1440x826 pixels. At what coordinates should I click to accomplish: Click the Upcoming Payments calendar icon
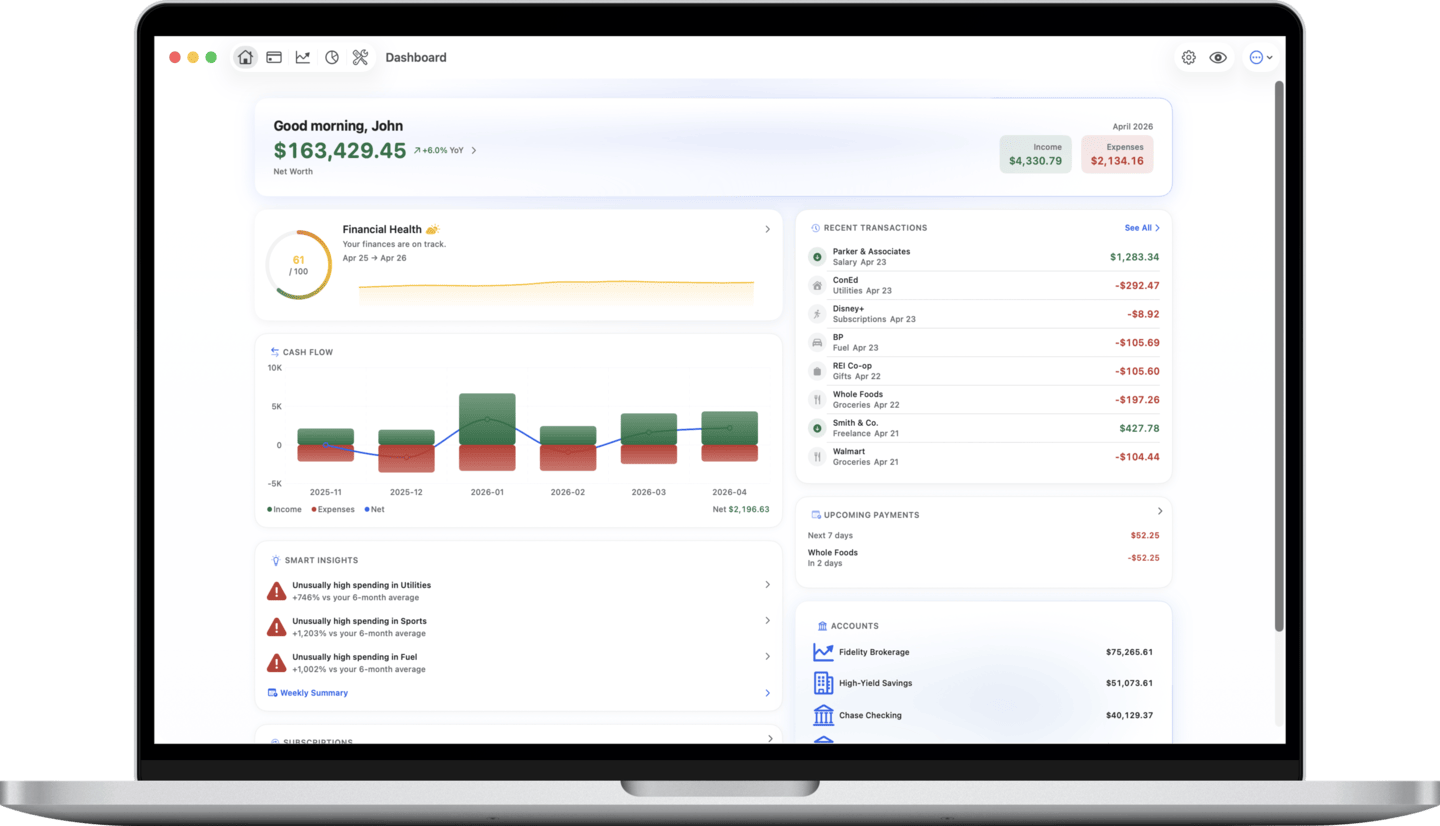[816, 515]
